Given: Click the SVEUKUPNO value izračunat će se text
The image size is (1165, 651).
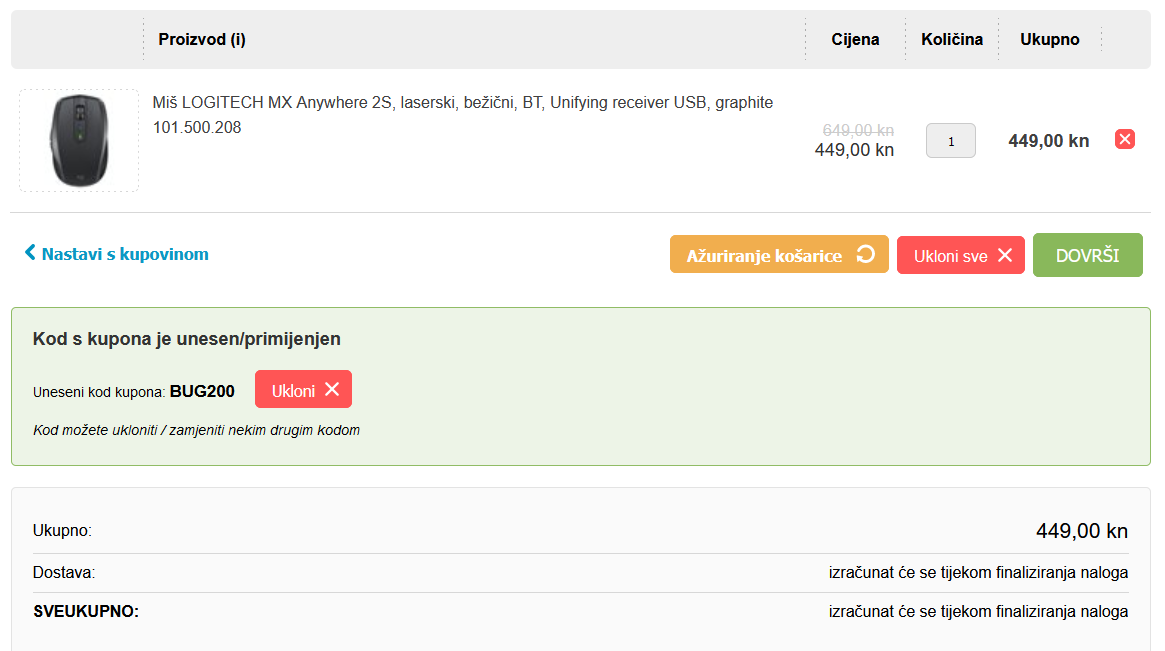Looking at the screenshot, I should click(979, 612).
